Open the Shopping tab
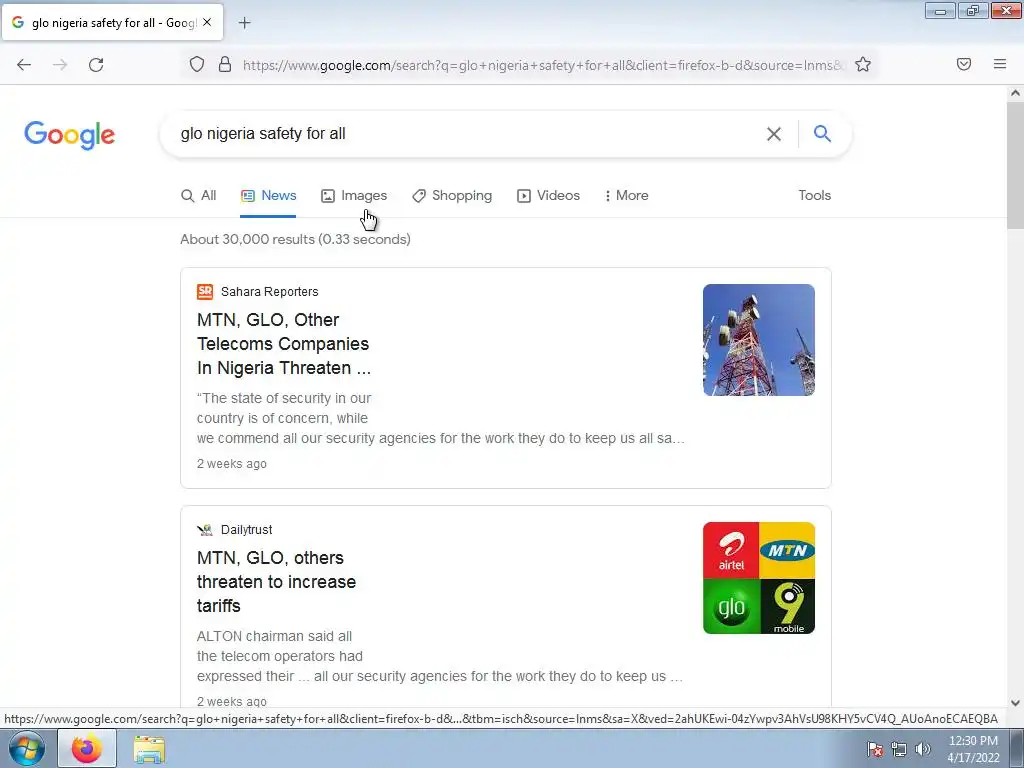 (x=452, y=195)
